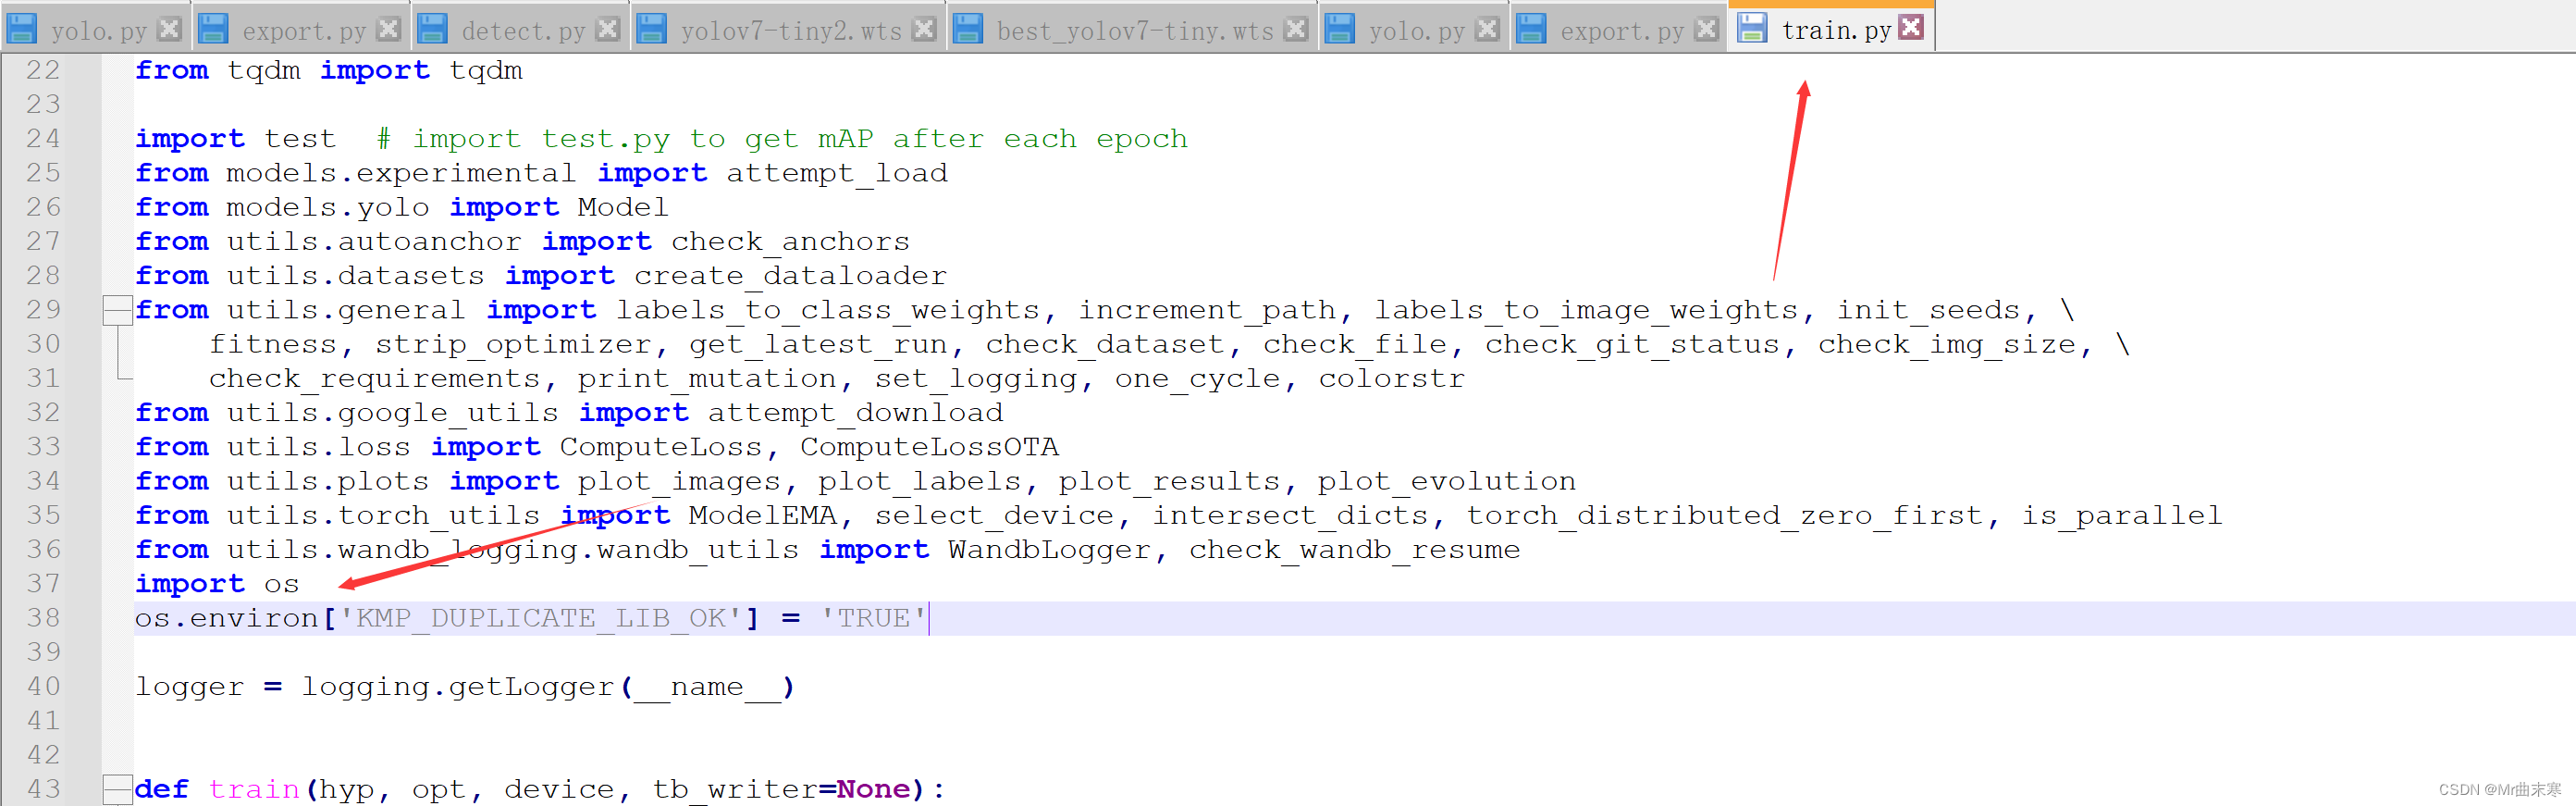Viewport: 2576px width, 806px height.
Task: Click the disk icon on train.py tab
Action: click(x=1752, y=28)
